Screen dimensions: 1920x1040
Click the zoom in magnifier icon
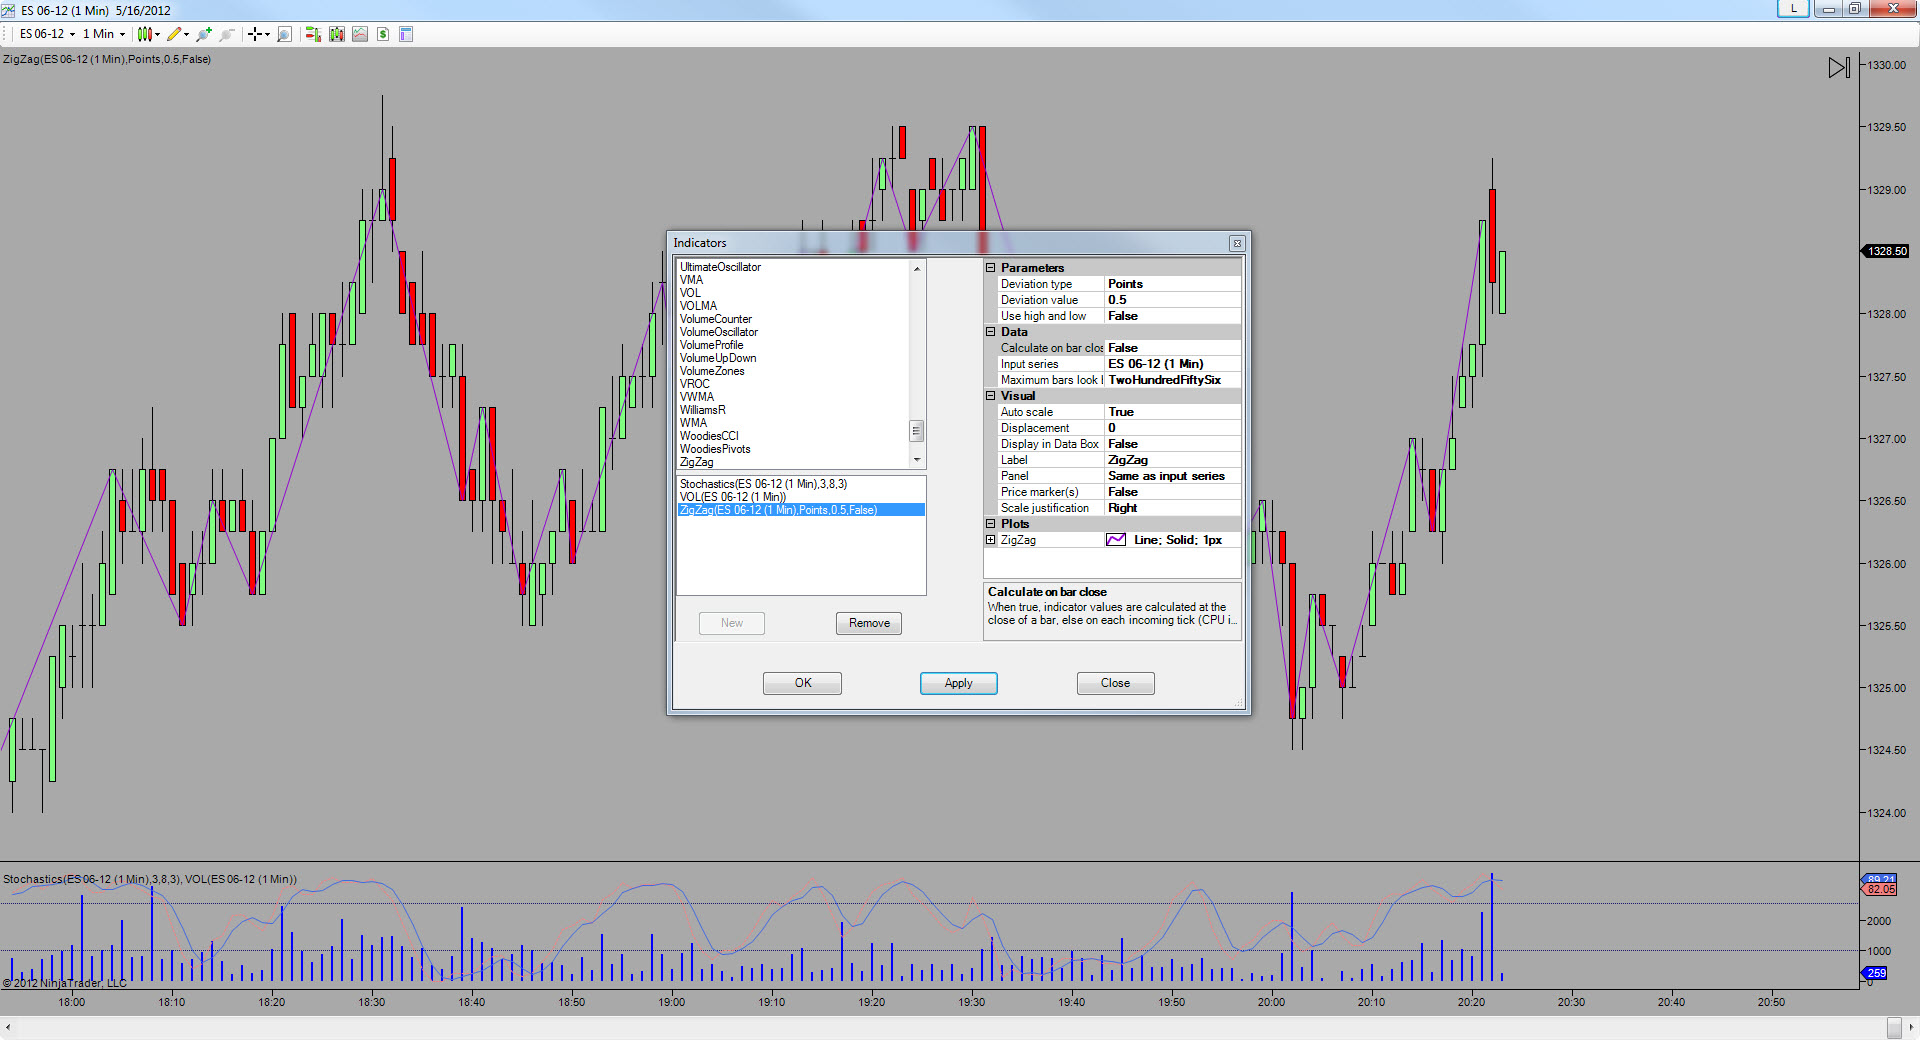204,34
